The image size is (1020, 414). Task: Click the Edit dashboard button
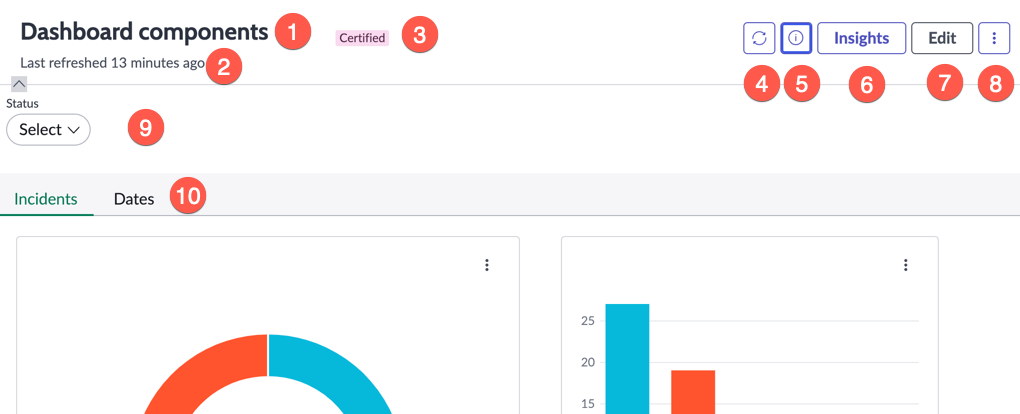942,38
